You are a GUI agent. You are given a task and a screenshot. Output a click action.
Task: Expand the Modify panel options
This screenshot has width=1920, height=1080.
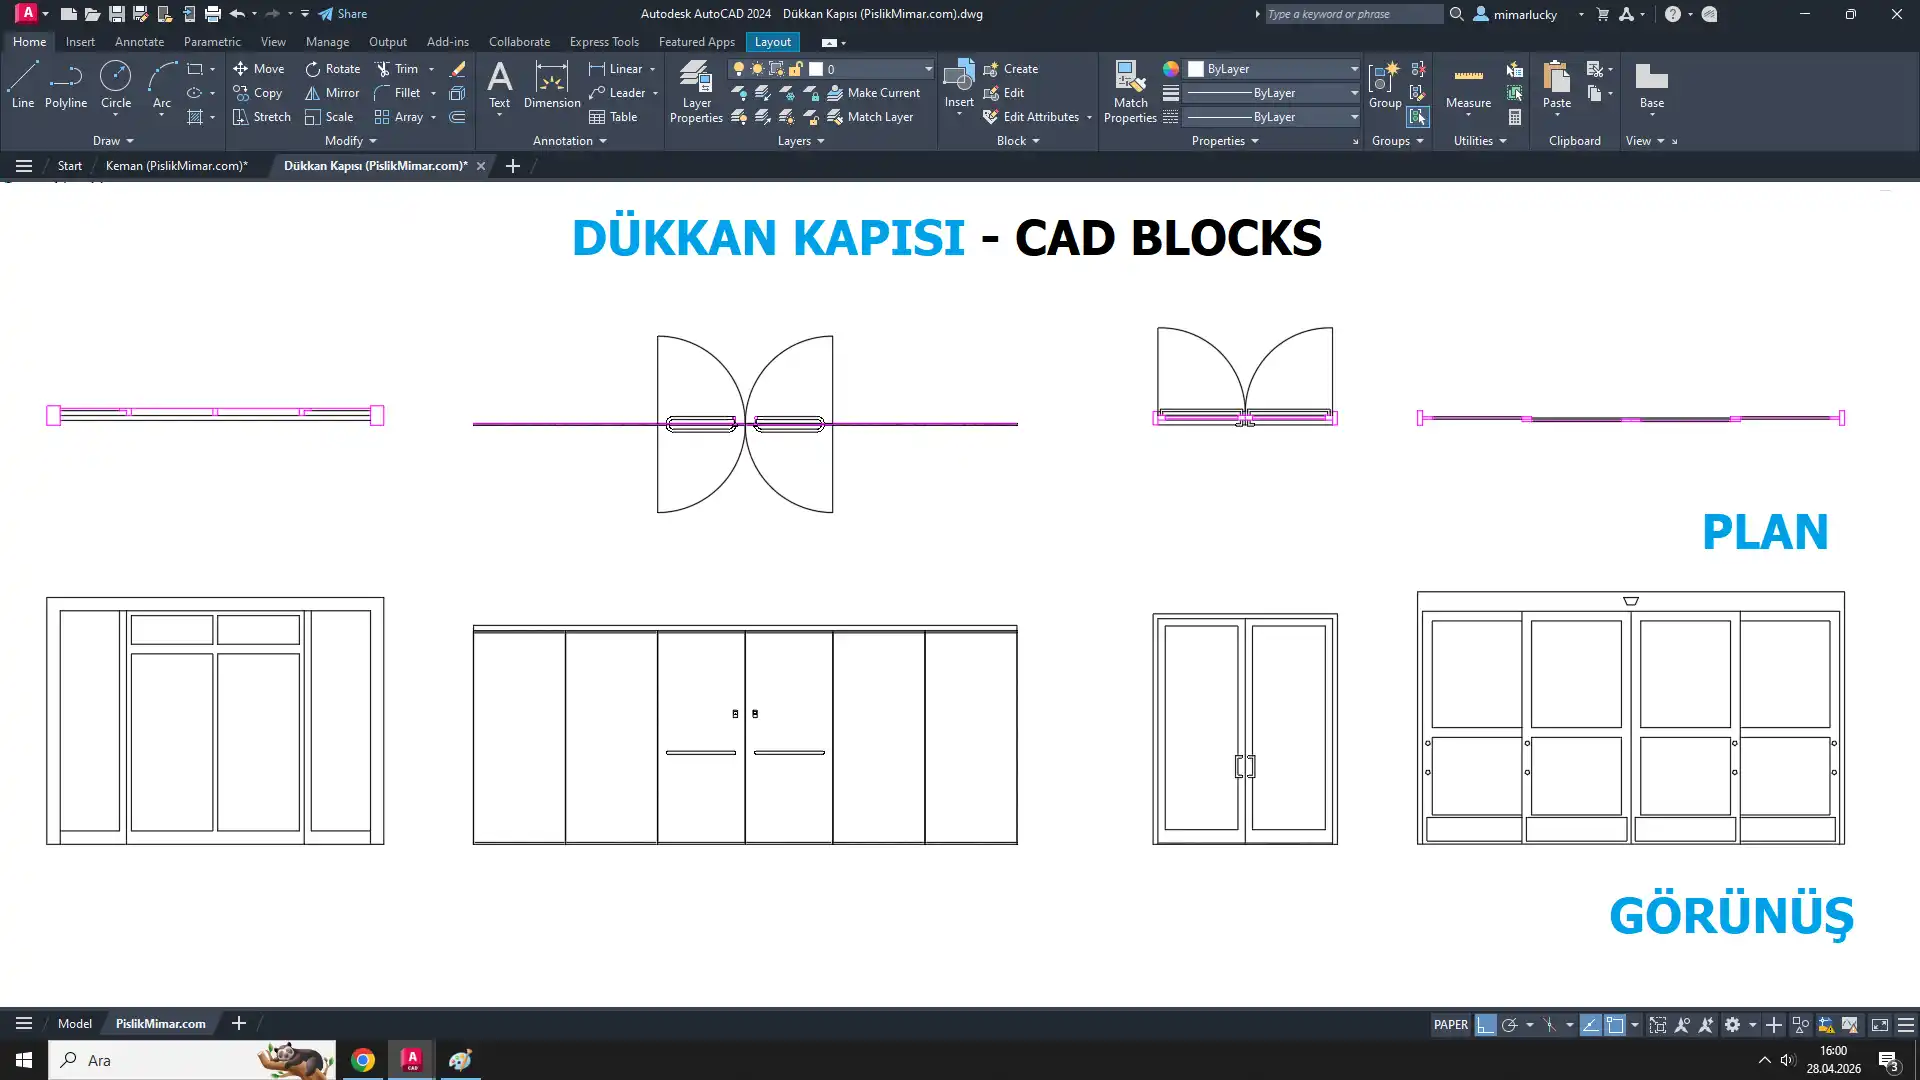point(351,141)
